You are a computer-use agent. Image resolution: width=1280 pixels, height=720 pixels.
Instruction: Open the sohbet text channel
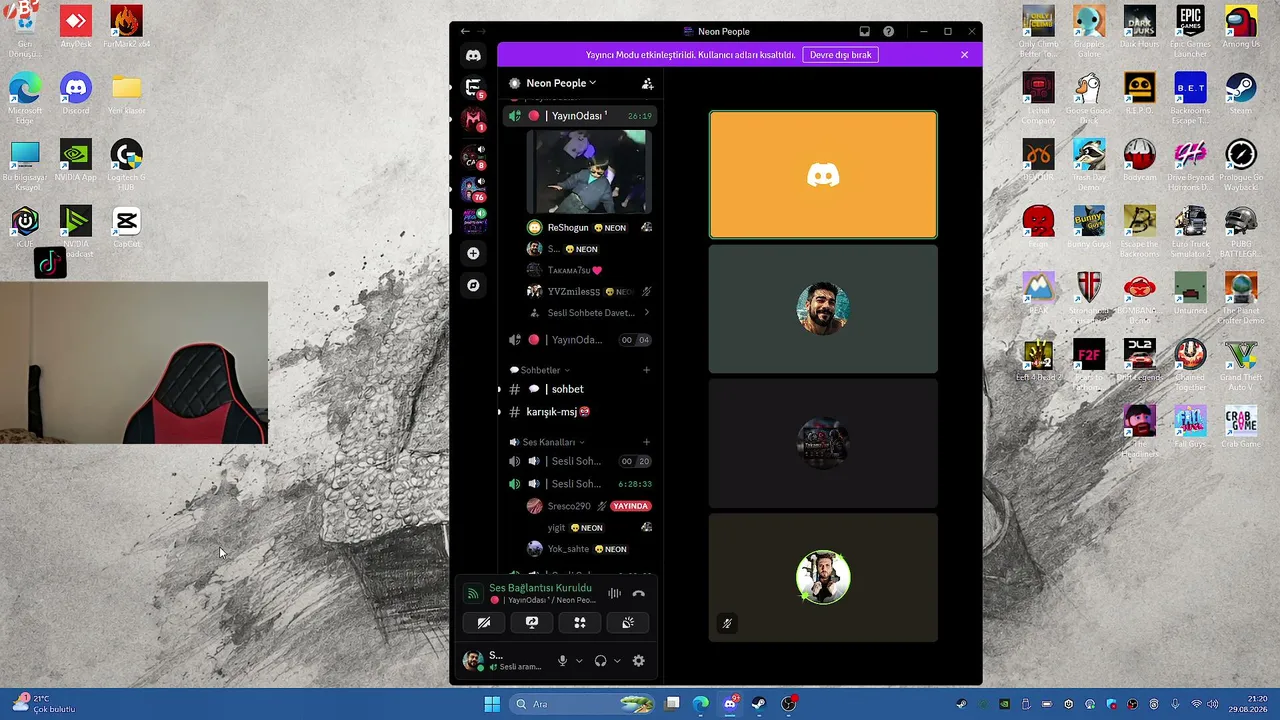pos(580,389)
